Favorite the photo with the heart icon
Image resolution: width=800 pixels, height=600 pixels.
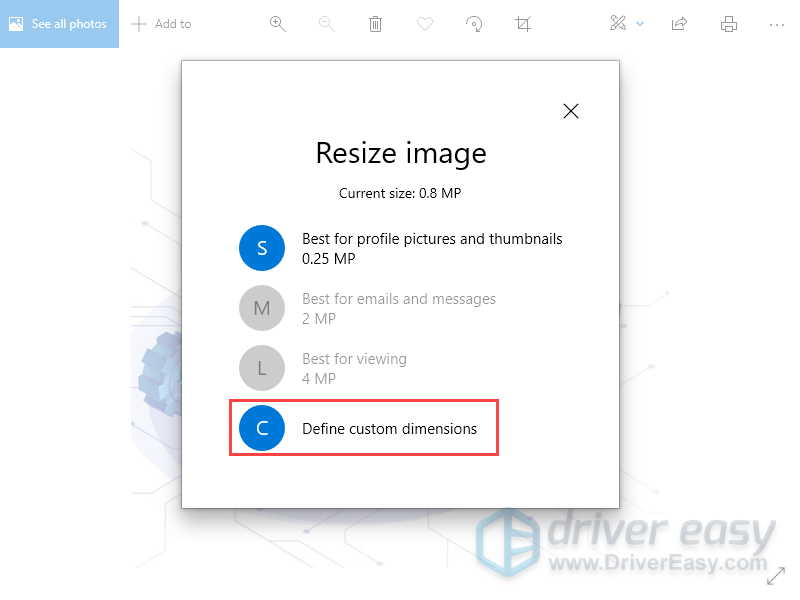point(424,23)
